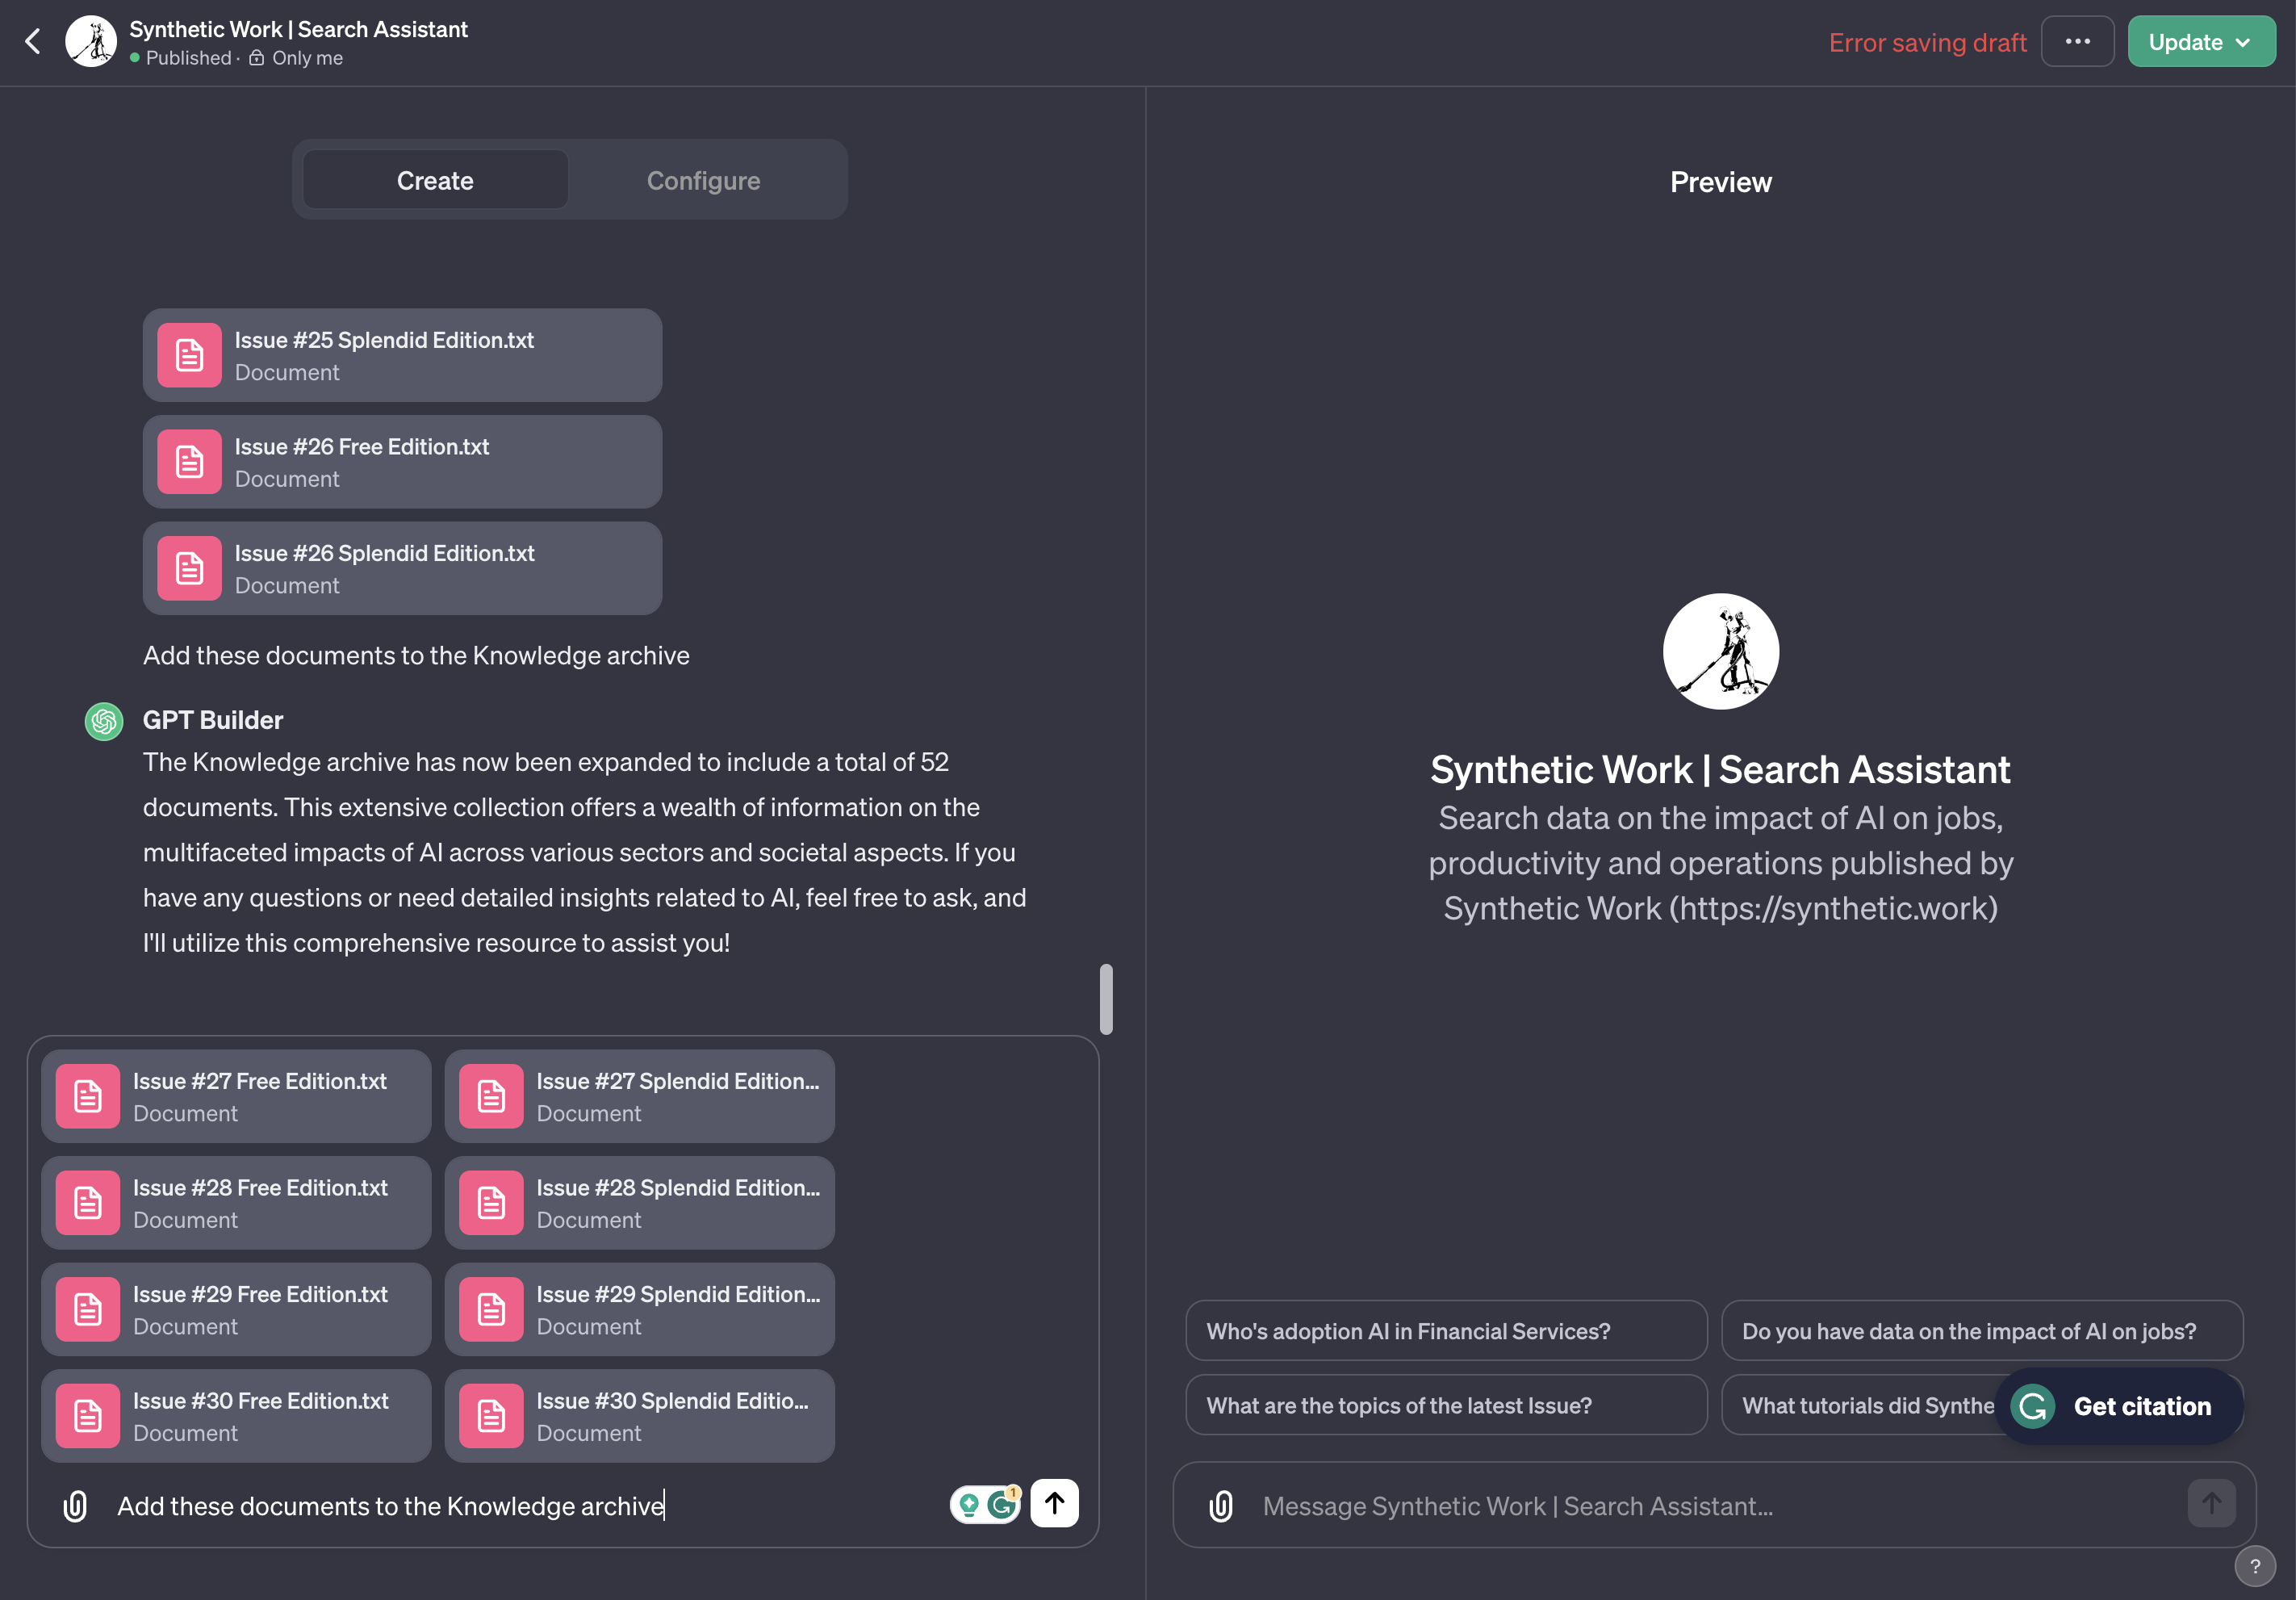The height and width of the screenshot is (1600, 2296).
Task: Send the builder message with arrow button
Action: point(1054,1503)
